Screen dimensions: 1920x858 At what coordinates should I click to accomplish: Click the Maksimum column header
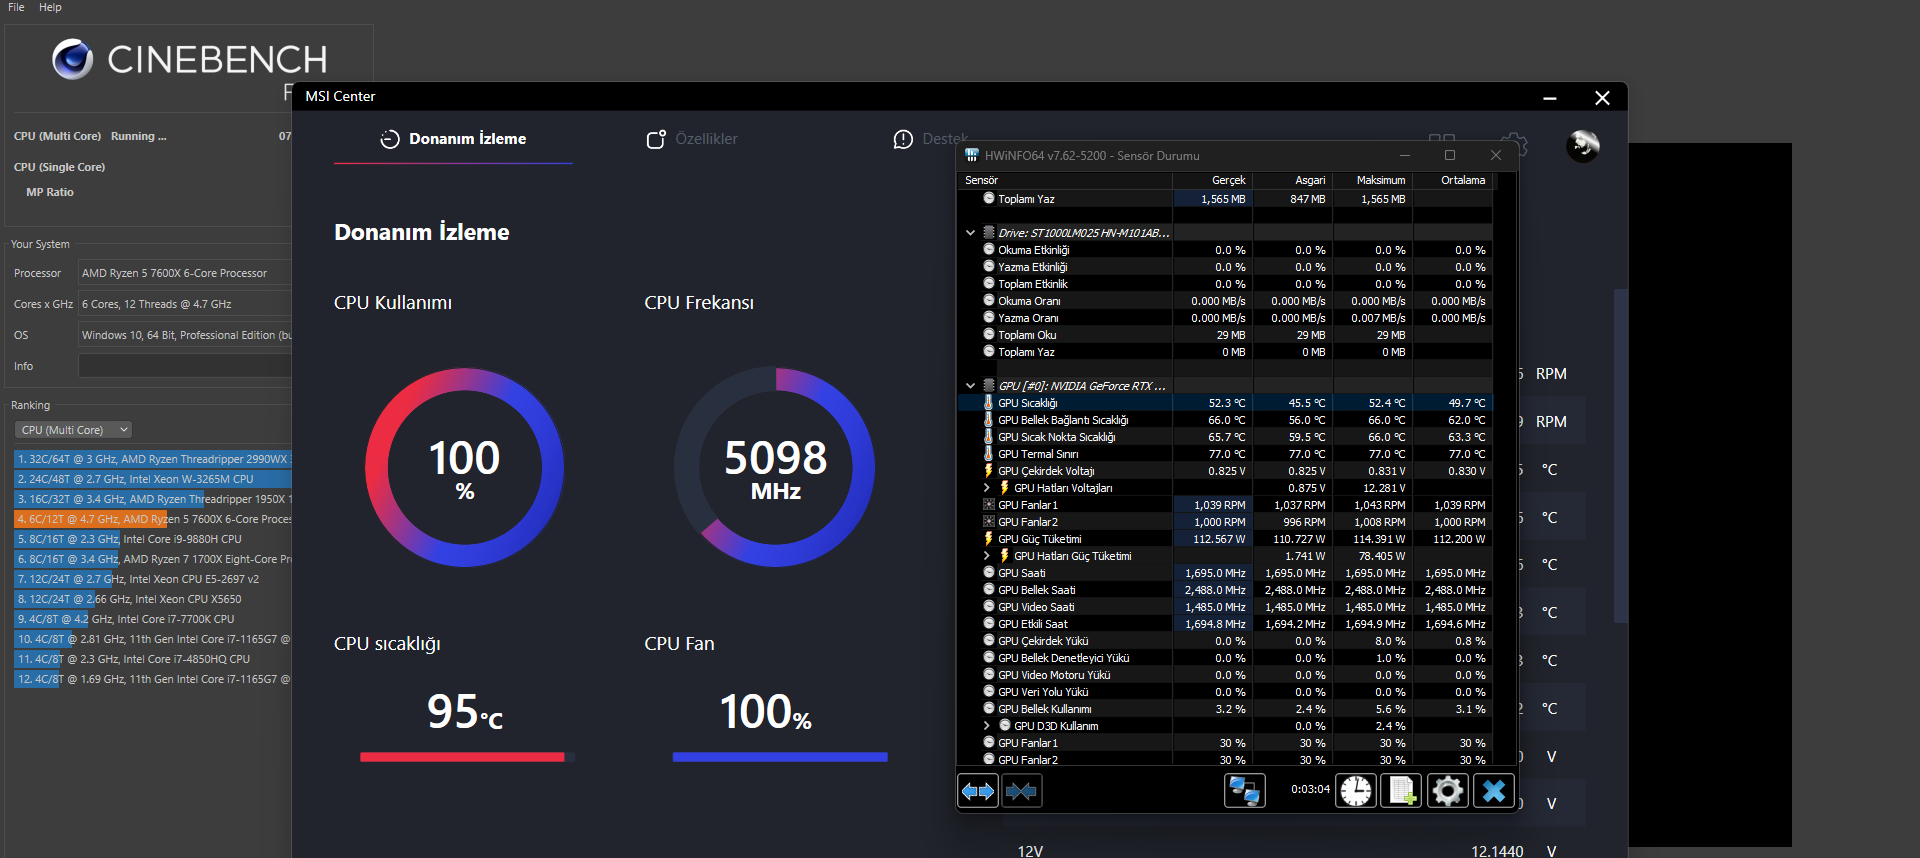click(1372, 180)
